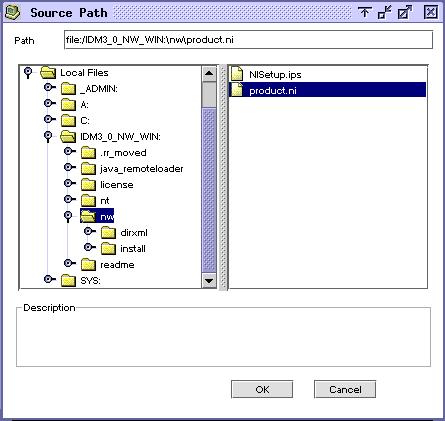Click the .rr_moved folder icon
This screenshot has width=445, height=421.
(x=88, y=153)
